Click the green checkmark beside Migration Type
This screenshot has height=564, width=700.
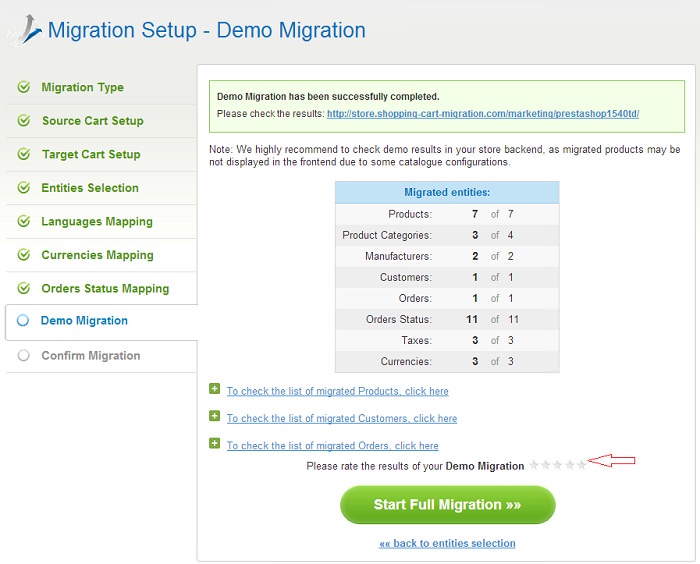pos(24,87)
